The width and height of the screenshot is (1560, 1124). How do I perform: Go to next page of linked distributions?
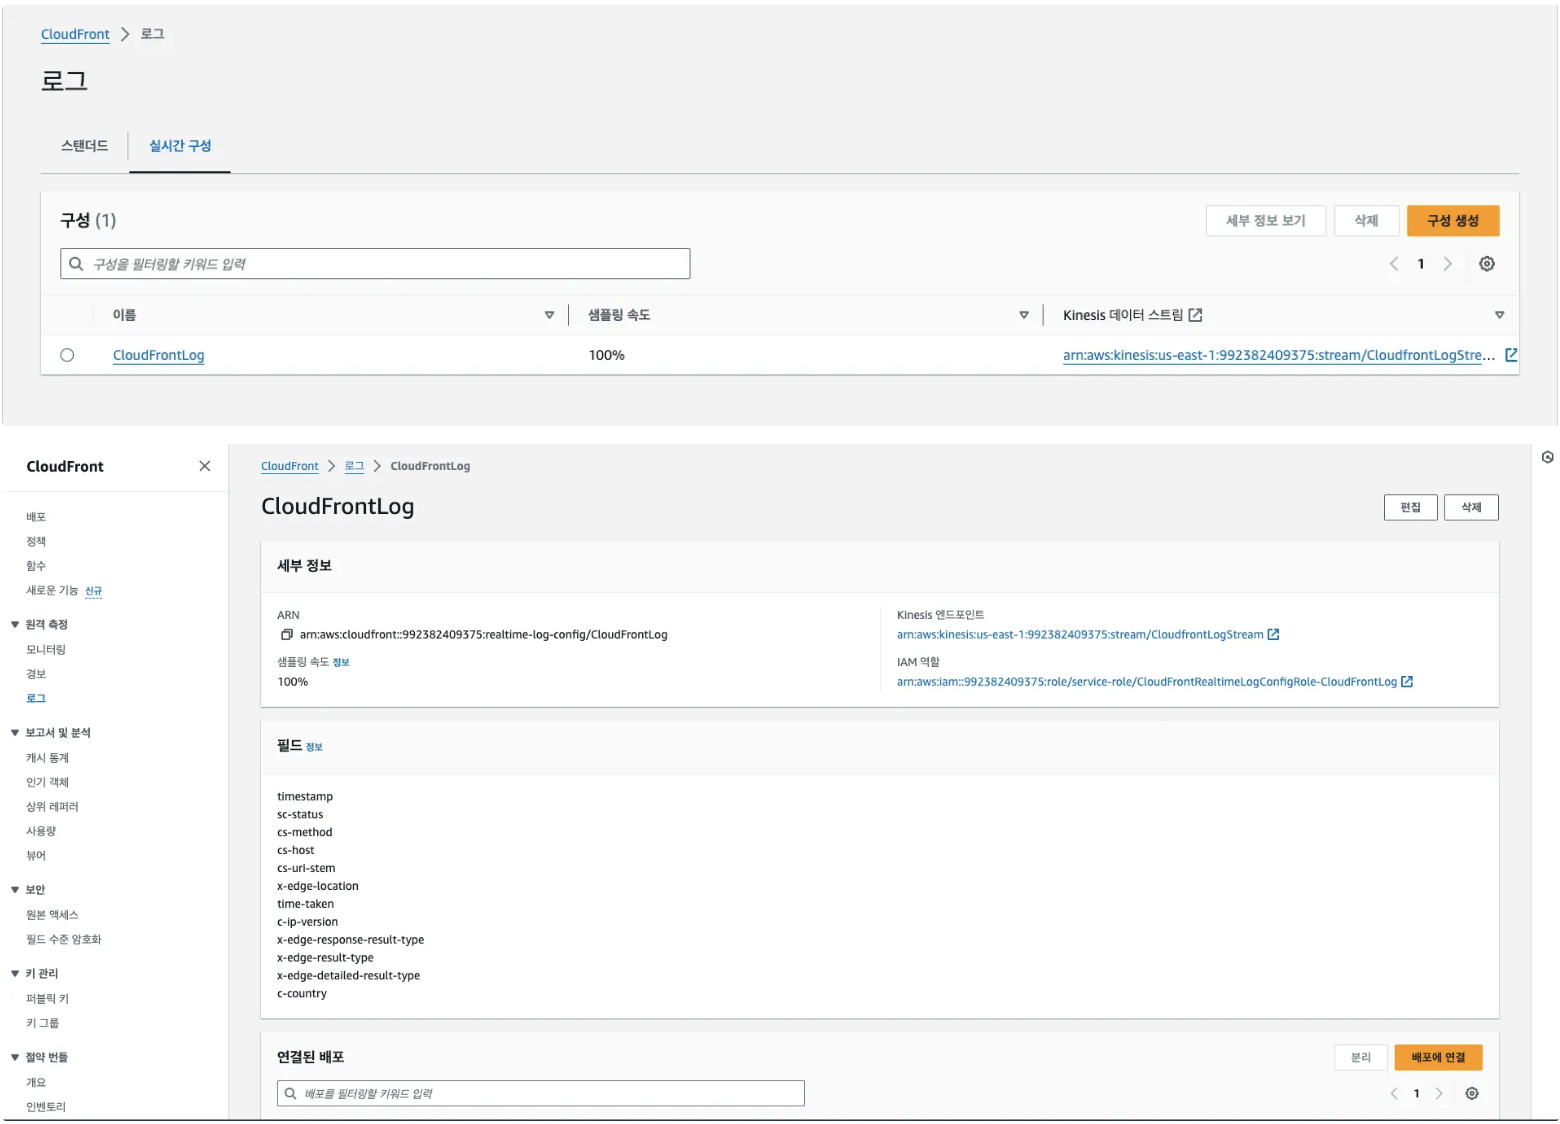(1439, 1094)
